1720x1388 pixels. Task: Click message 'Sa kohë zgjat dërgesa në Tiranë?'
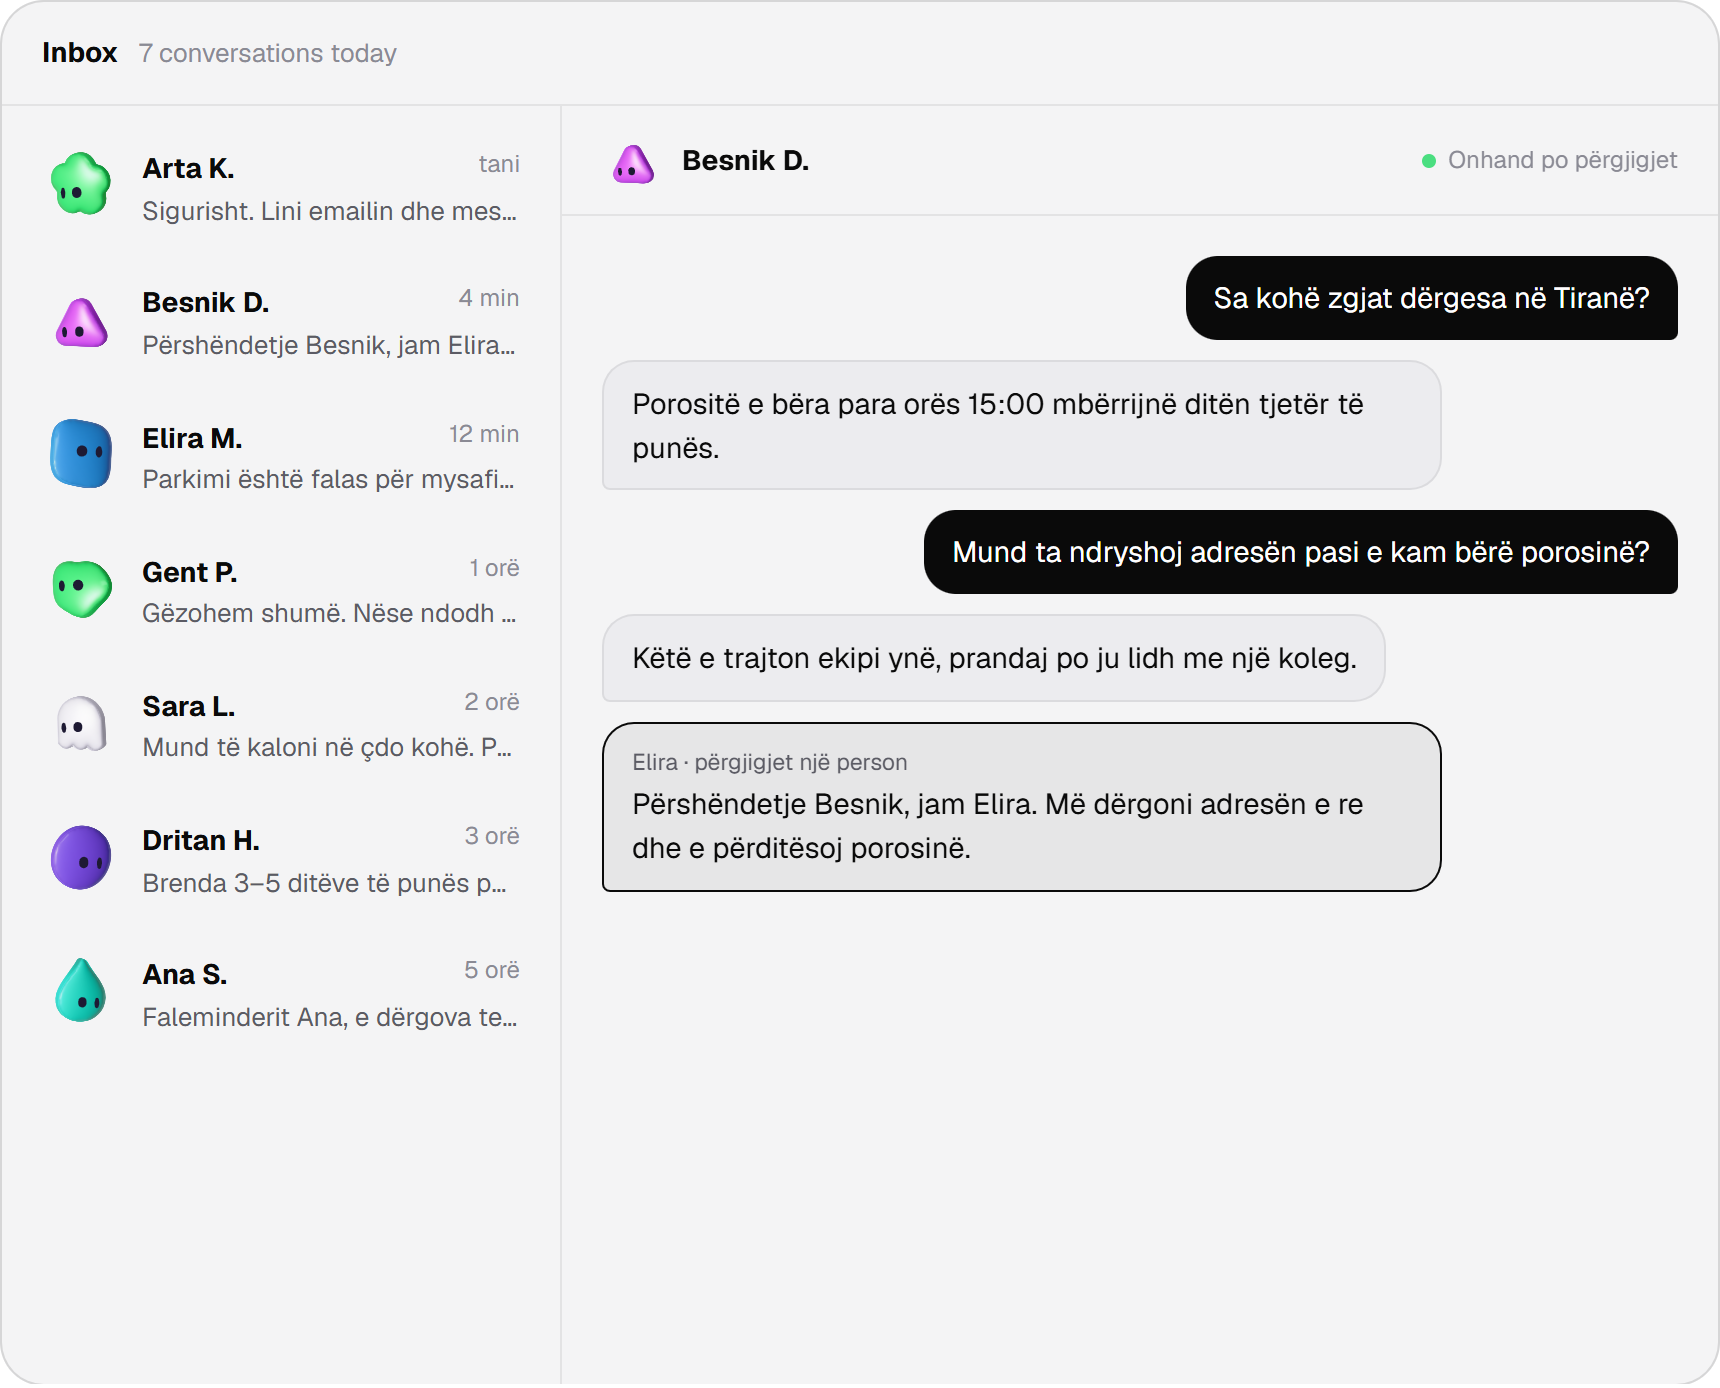[x=1431, y=298]
